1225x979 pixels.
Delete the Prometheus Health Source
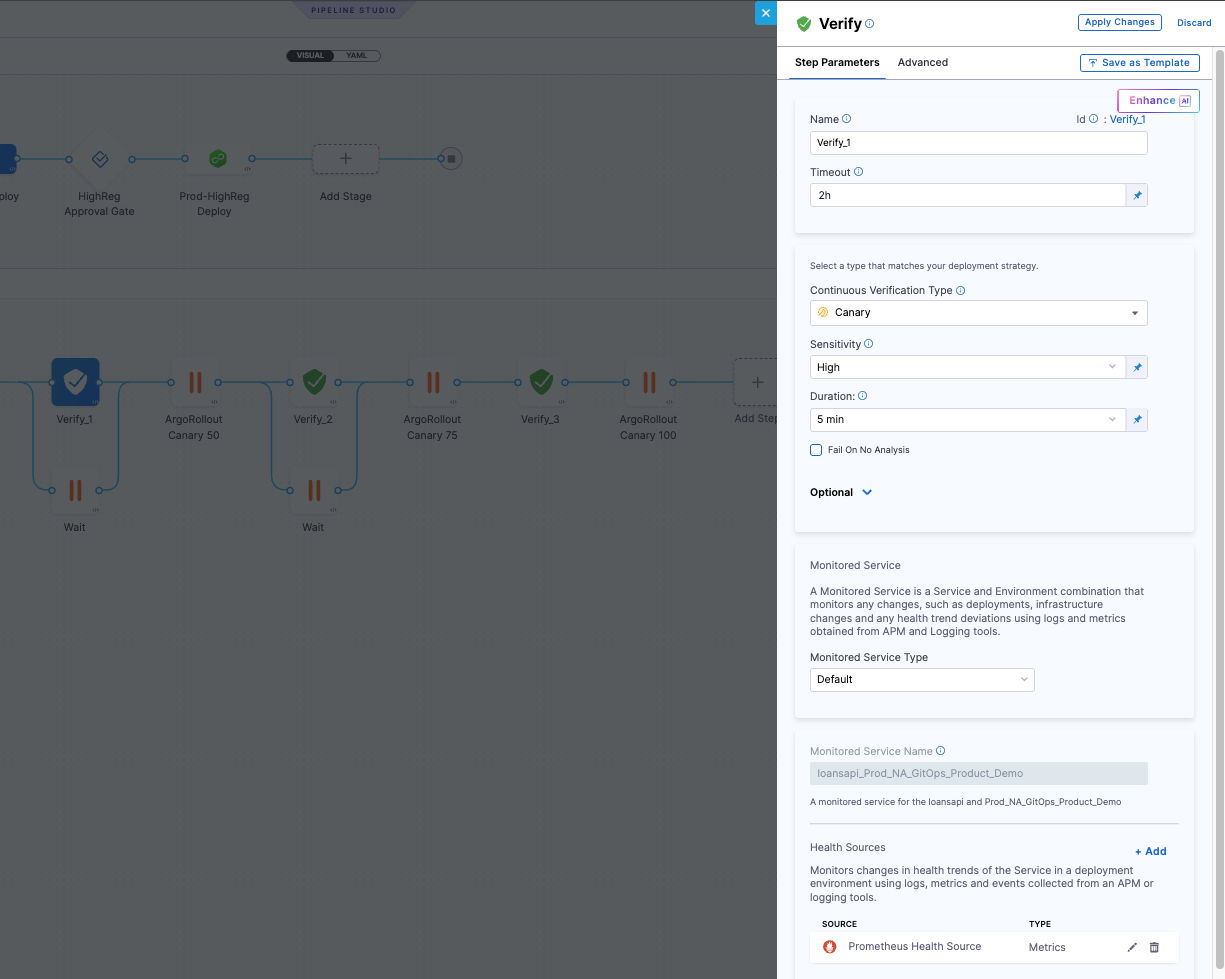click(1154, 947)
